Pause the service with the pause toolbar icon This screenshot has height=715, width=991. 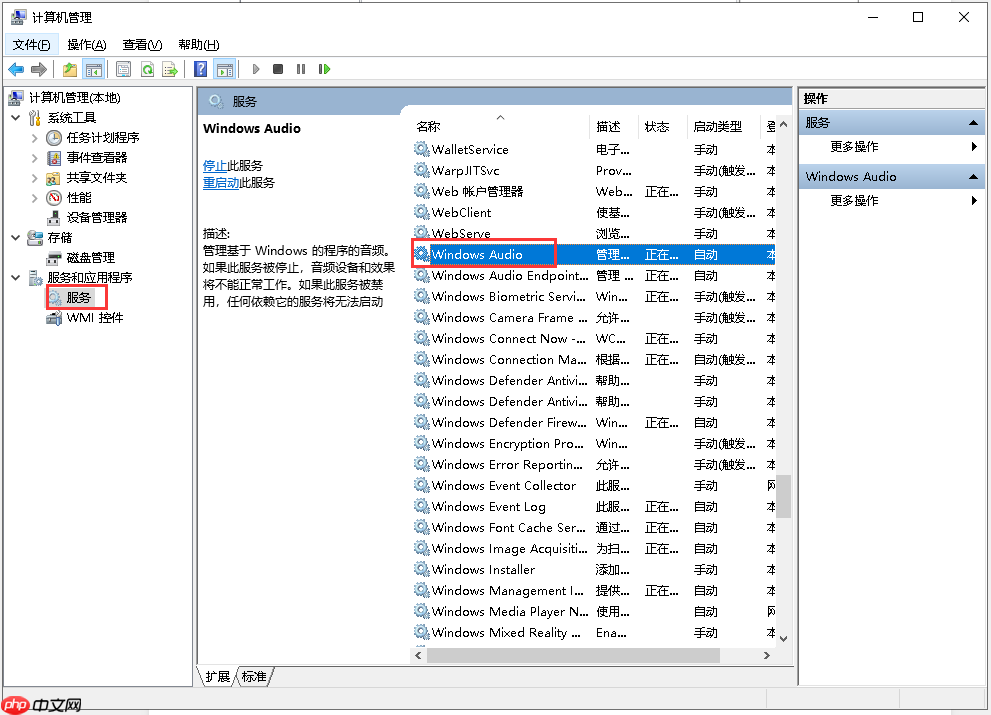(302, 68)
